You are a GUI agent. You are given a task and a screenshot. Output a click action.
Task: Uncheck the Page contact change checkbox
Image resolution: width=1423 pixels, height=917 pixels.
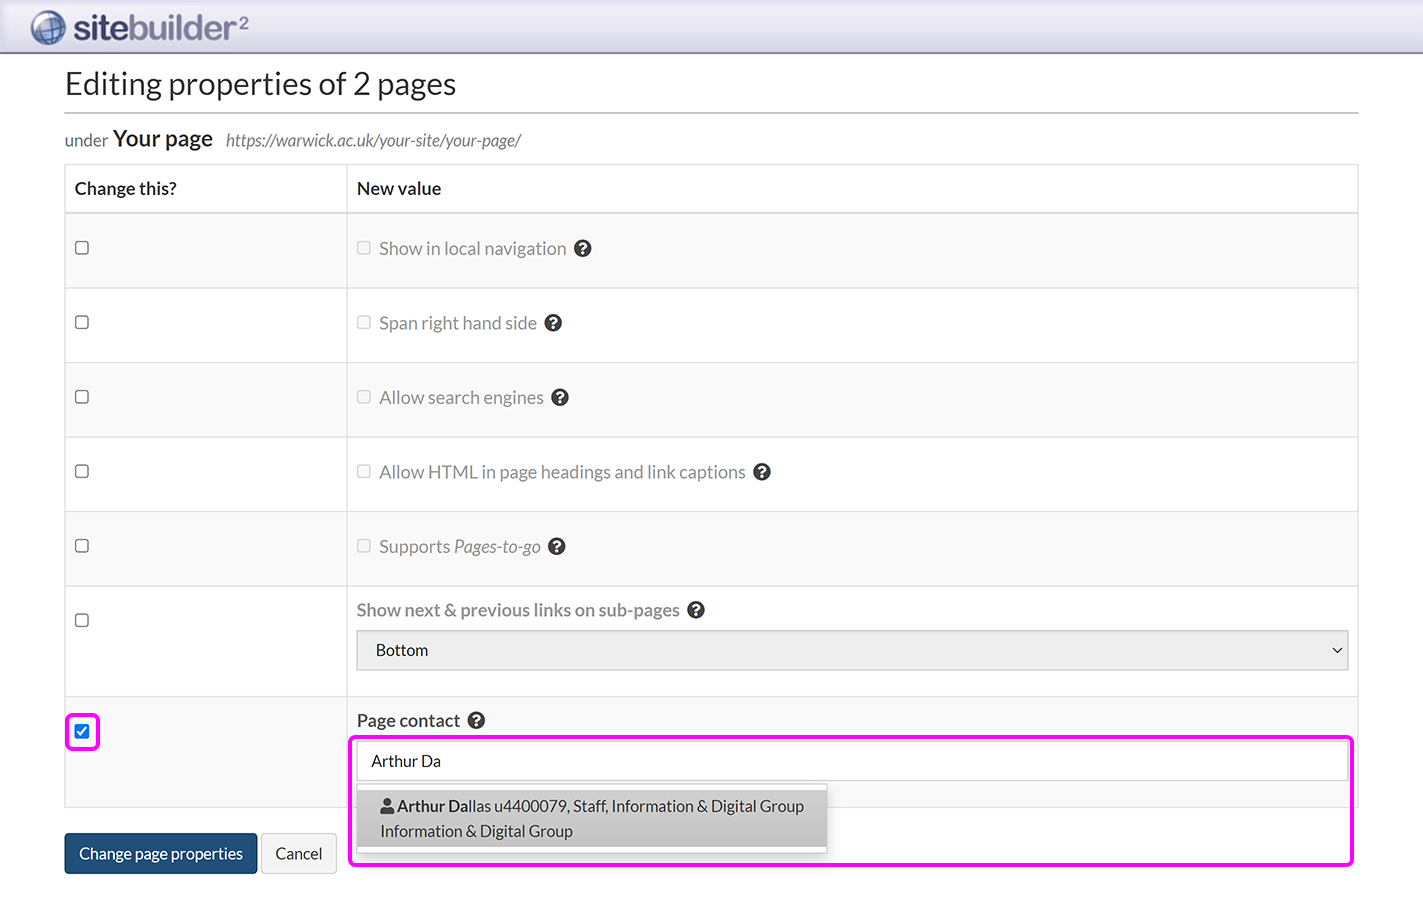(82, 731)
